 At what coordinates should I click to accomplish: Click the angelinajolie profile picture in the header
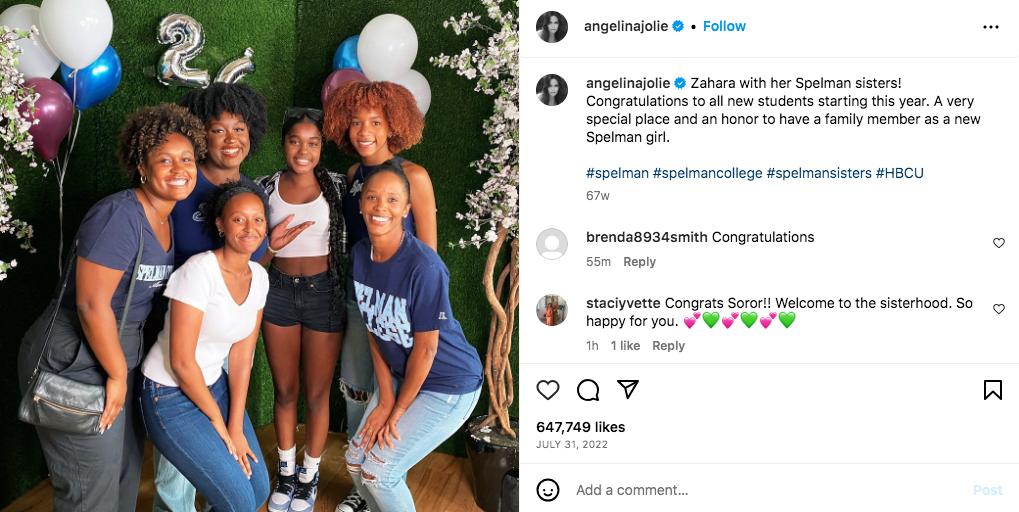[x=552, y=27]
